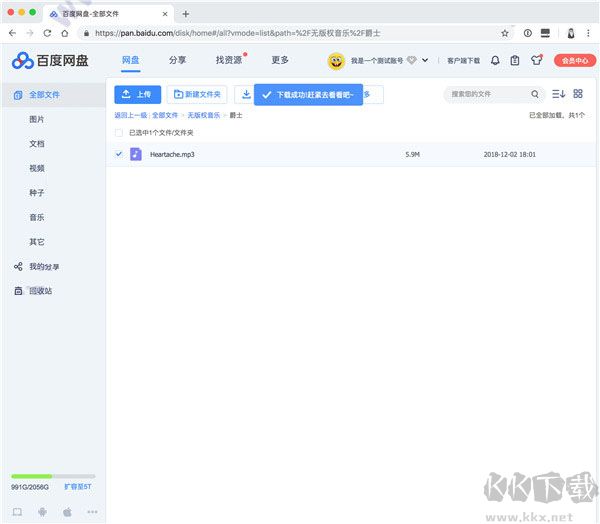Switch to the 分享 tab
This screenshot has height=524, width=600.
tap(177, 60)
